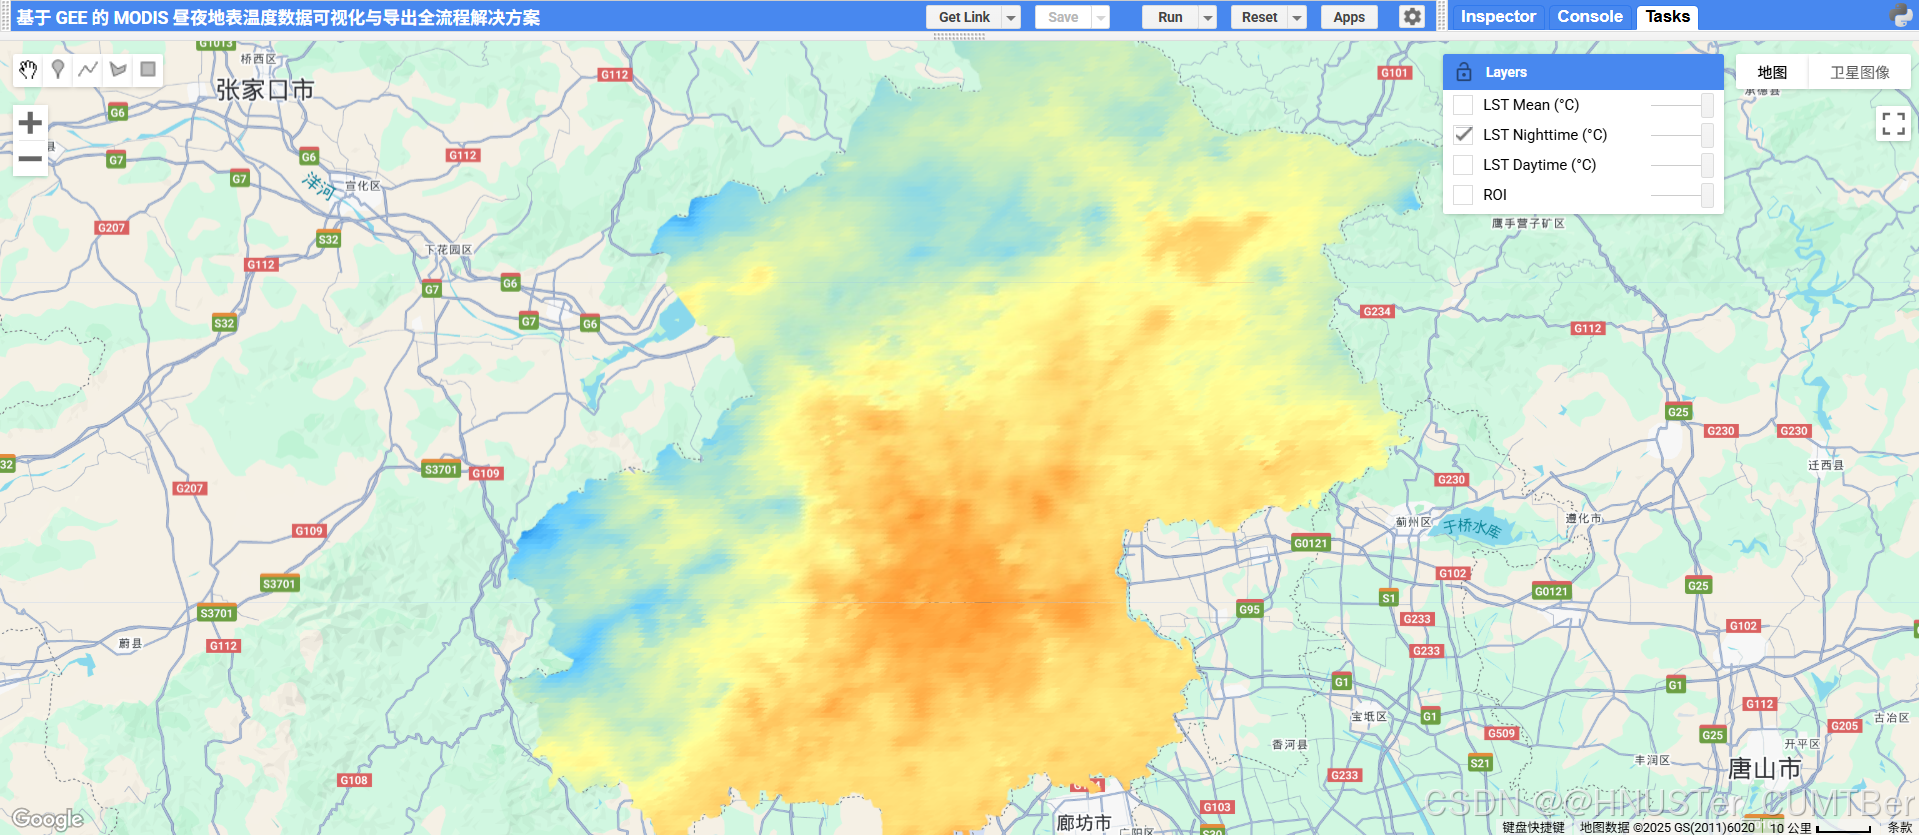Expand the Get Link dropdown arrow
The image size is (1919, 835).
coord(1011,17)
